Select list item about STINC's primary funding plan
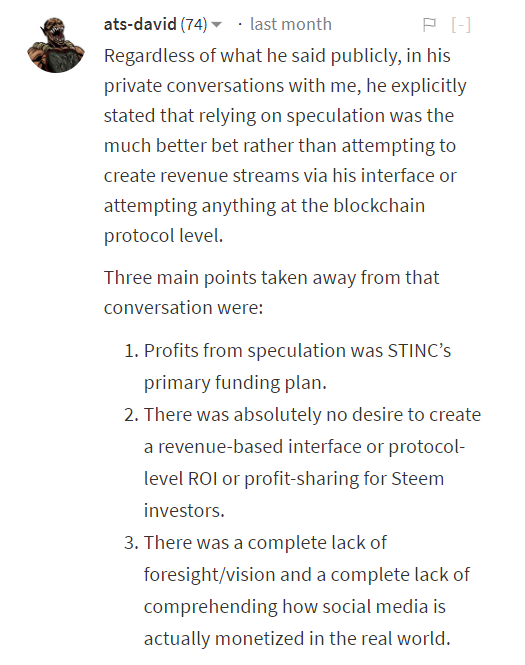Image resolution: width=525 pixels, height=665 pixels. 297,366
